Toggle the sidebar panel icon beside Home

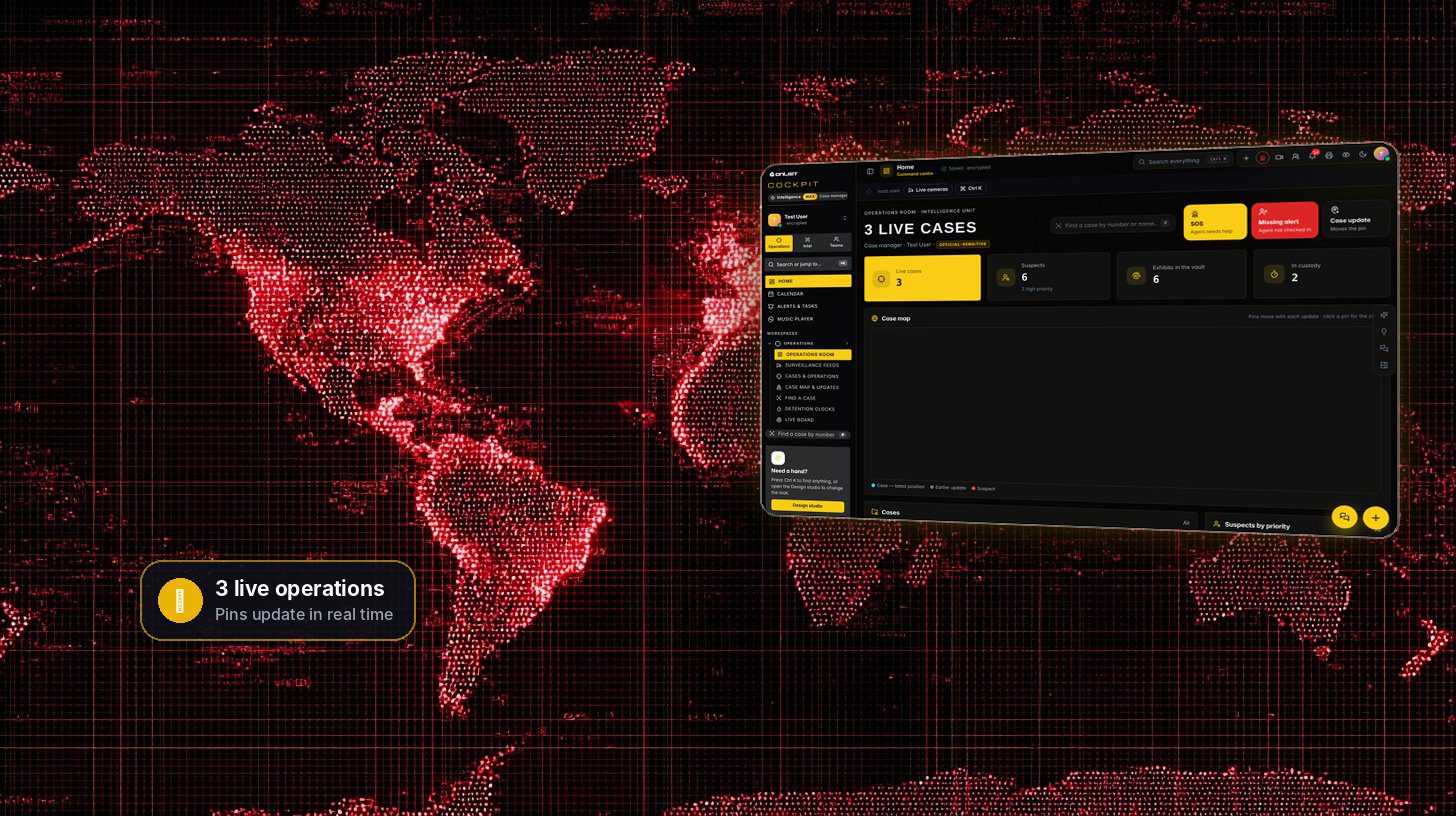click(x=870, y=171)
